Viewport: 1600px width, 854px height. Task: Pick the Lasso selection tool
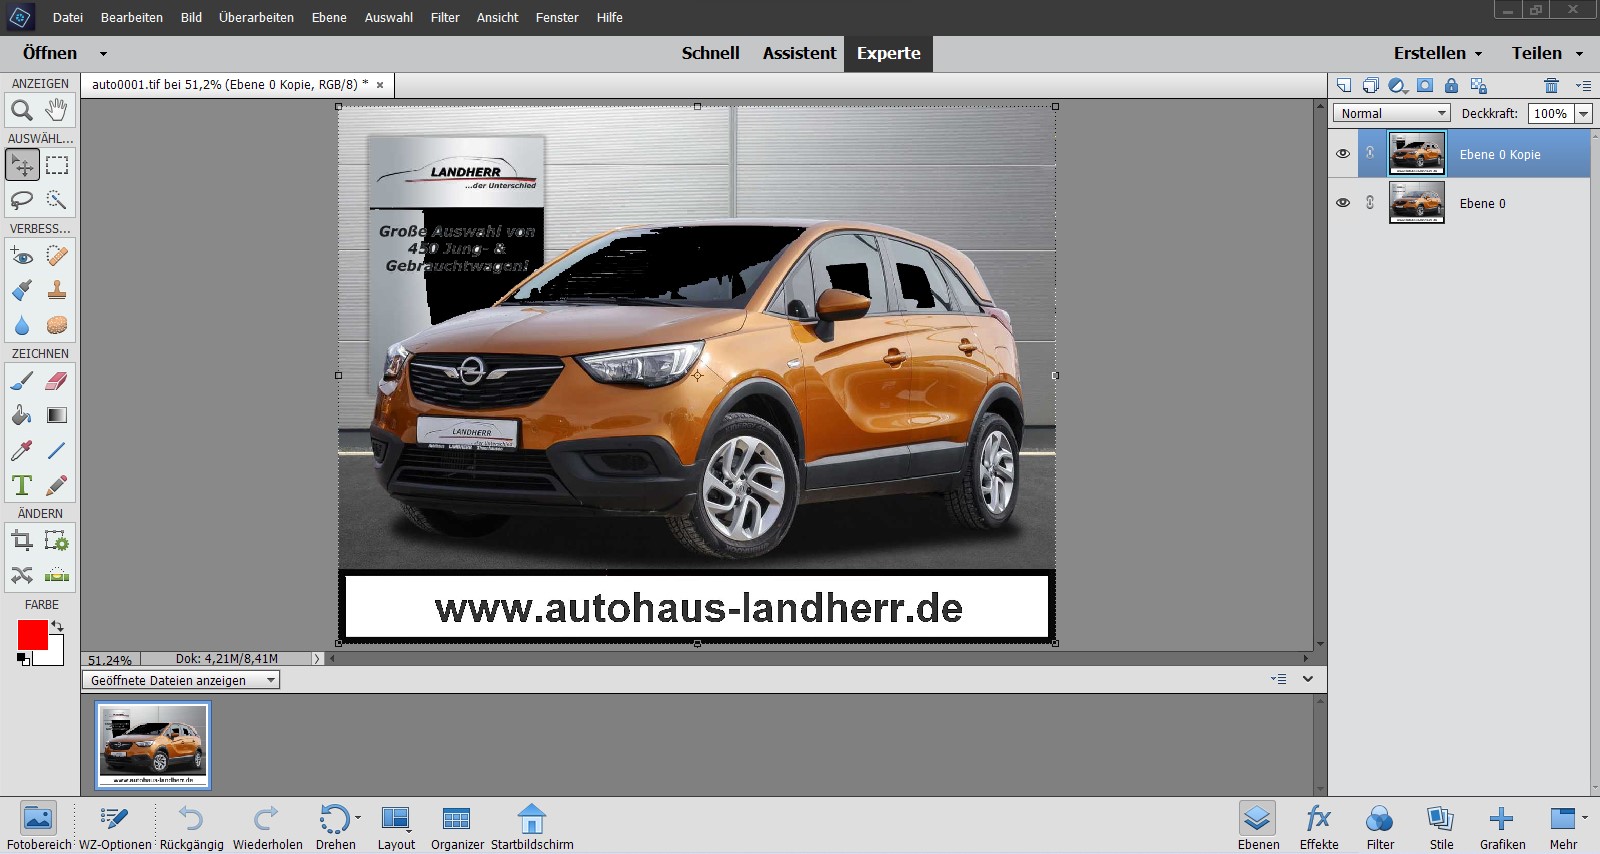[22, 200]
